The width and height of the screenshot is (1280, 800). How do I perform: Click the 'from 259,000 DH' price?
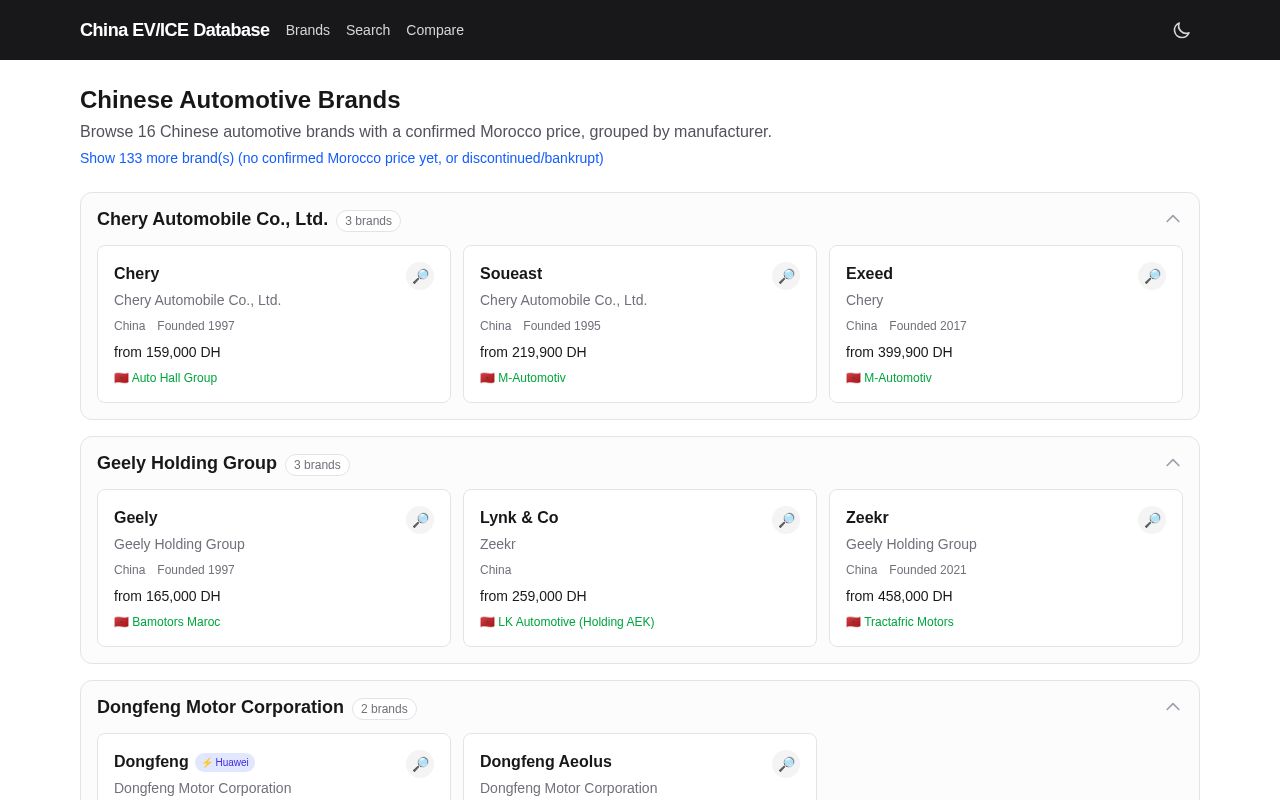click(x=533, y=596)
